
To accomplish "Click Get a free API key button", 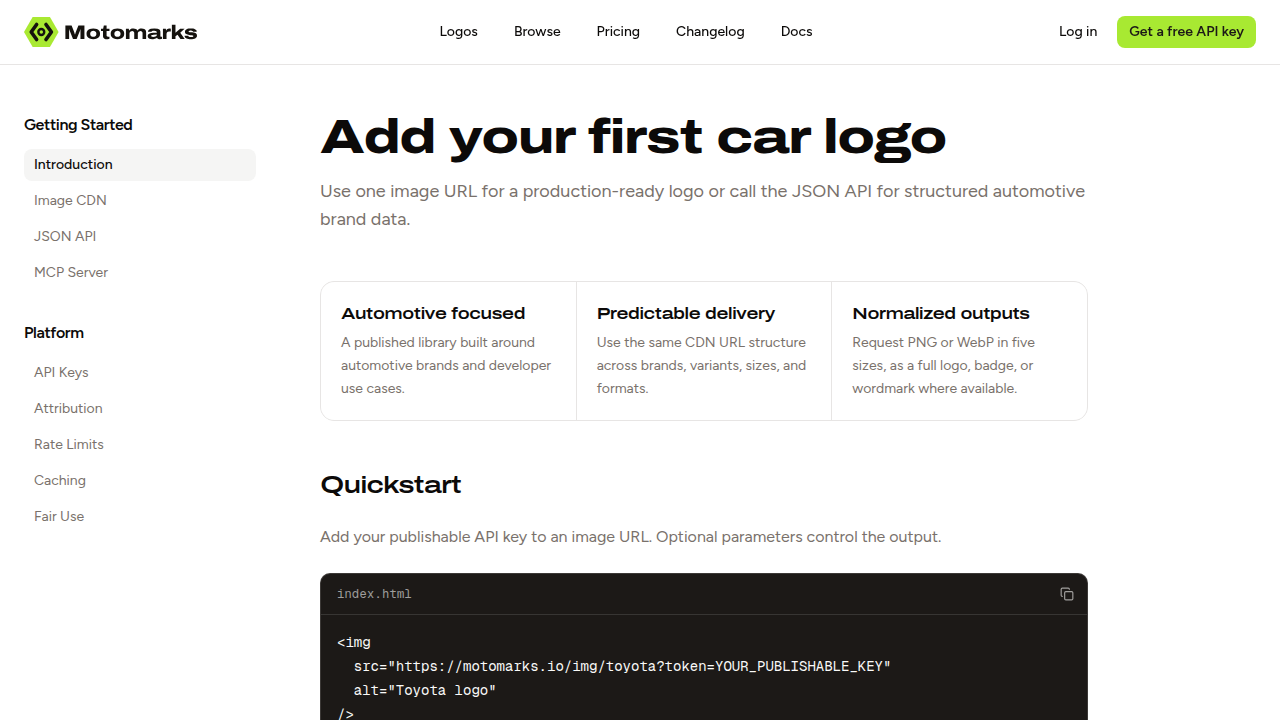I will pos(1186,32).
